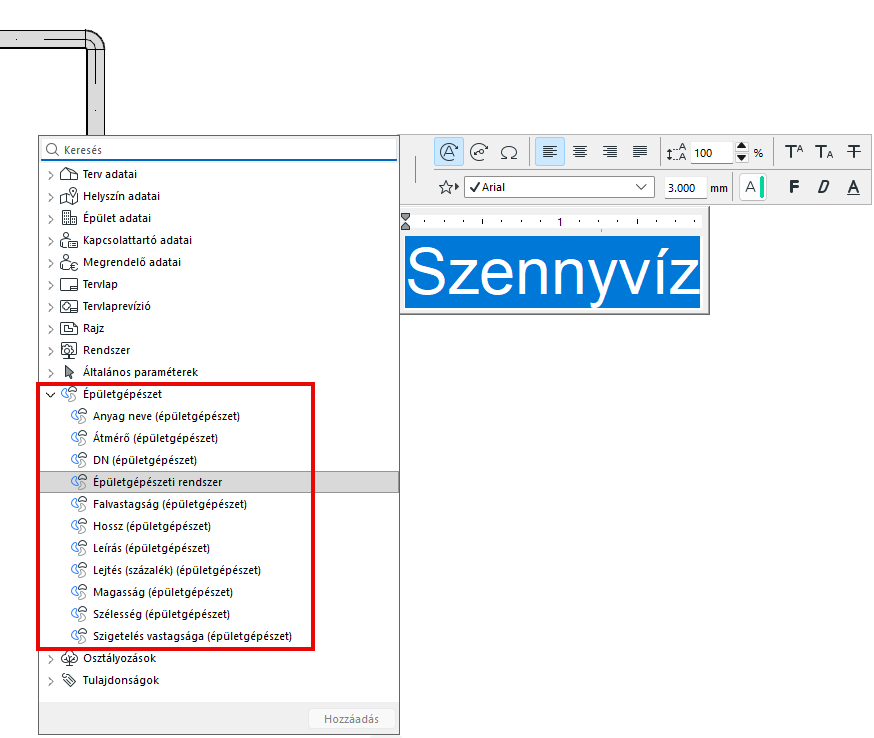
Task: Justify the text
Action: point(640,152)
